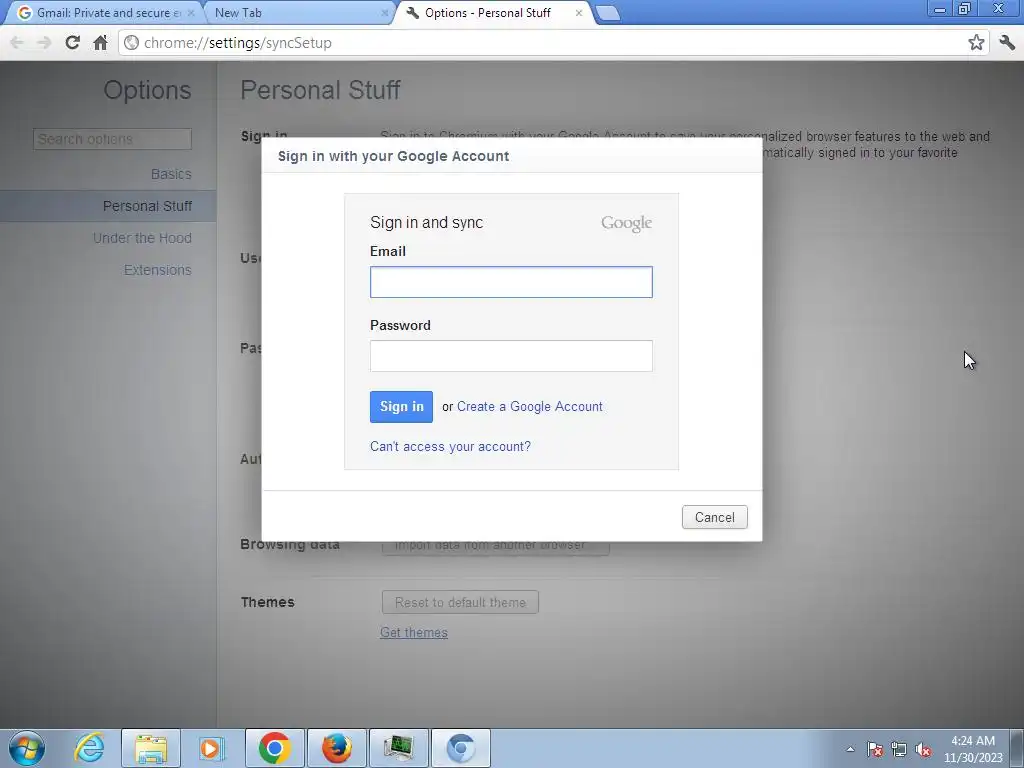Click the browser back arrow

(x=17, y=42)
